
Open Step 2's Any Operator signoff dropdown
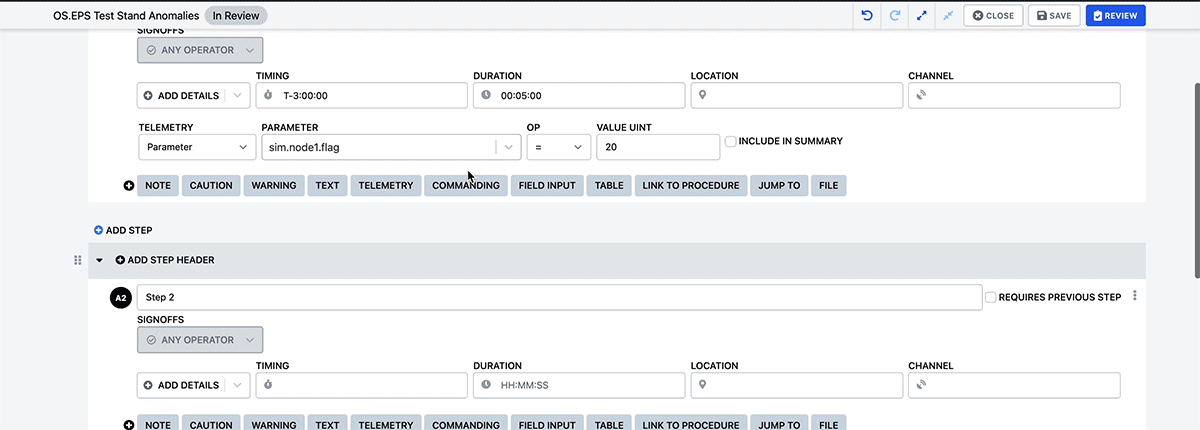click(200, 340)
